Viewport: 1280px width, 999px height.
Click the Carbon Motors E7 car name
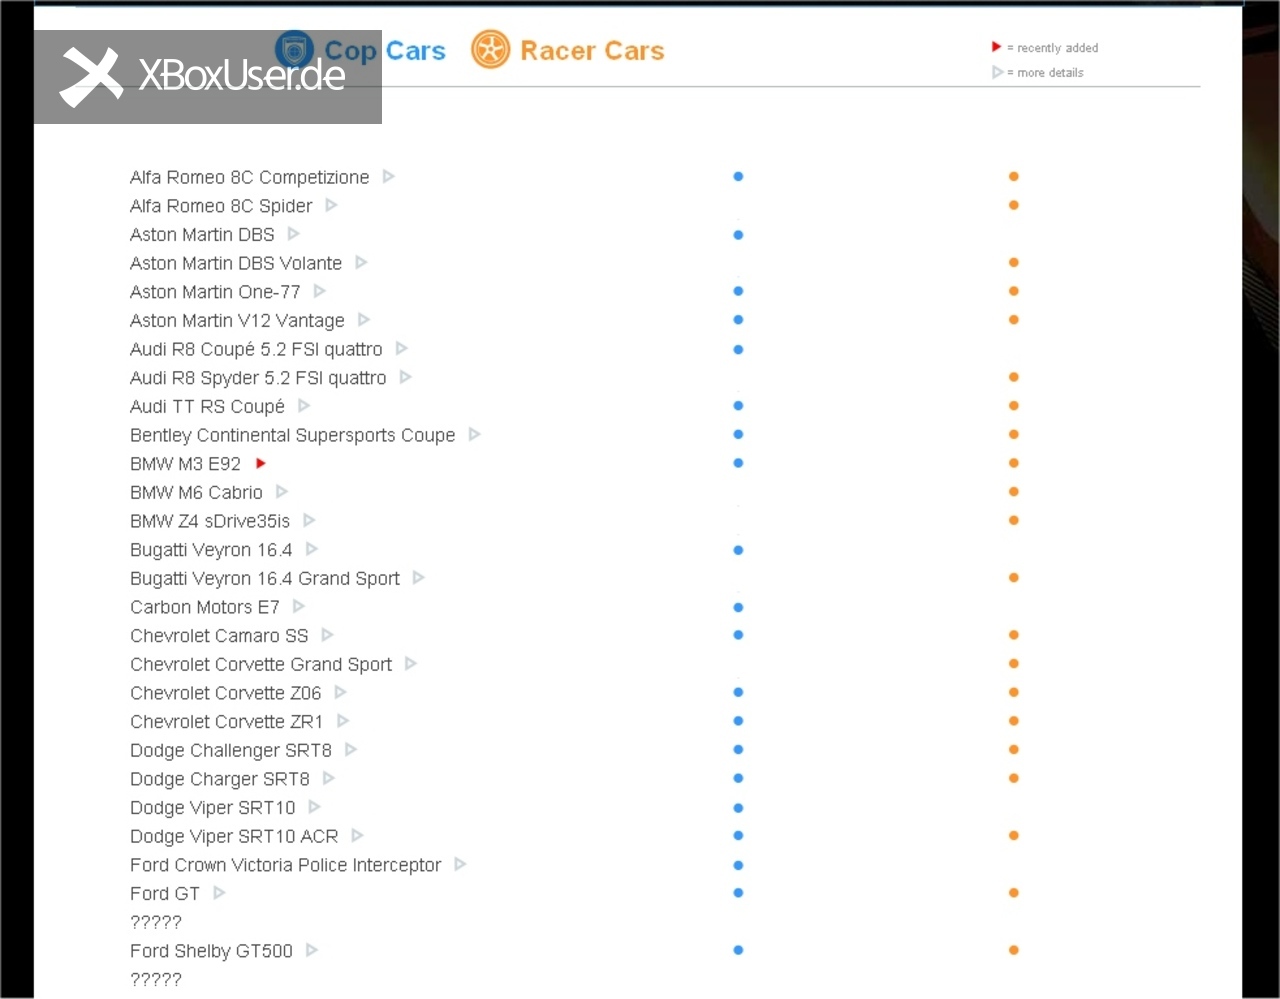(x=204, y=607)
